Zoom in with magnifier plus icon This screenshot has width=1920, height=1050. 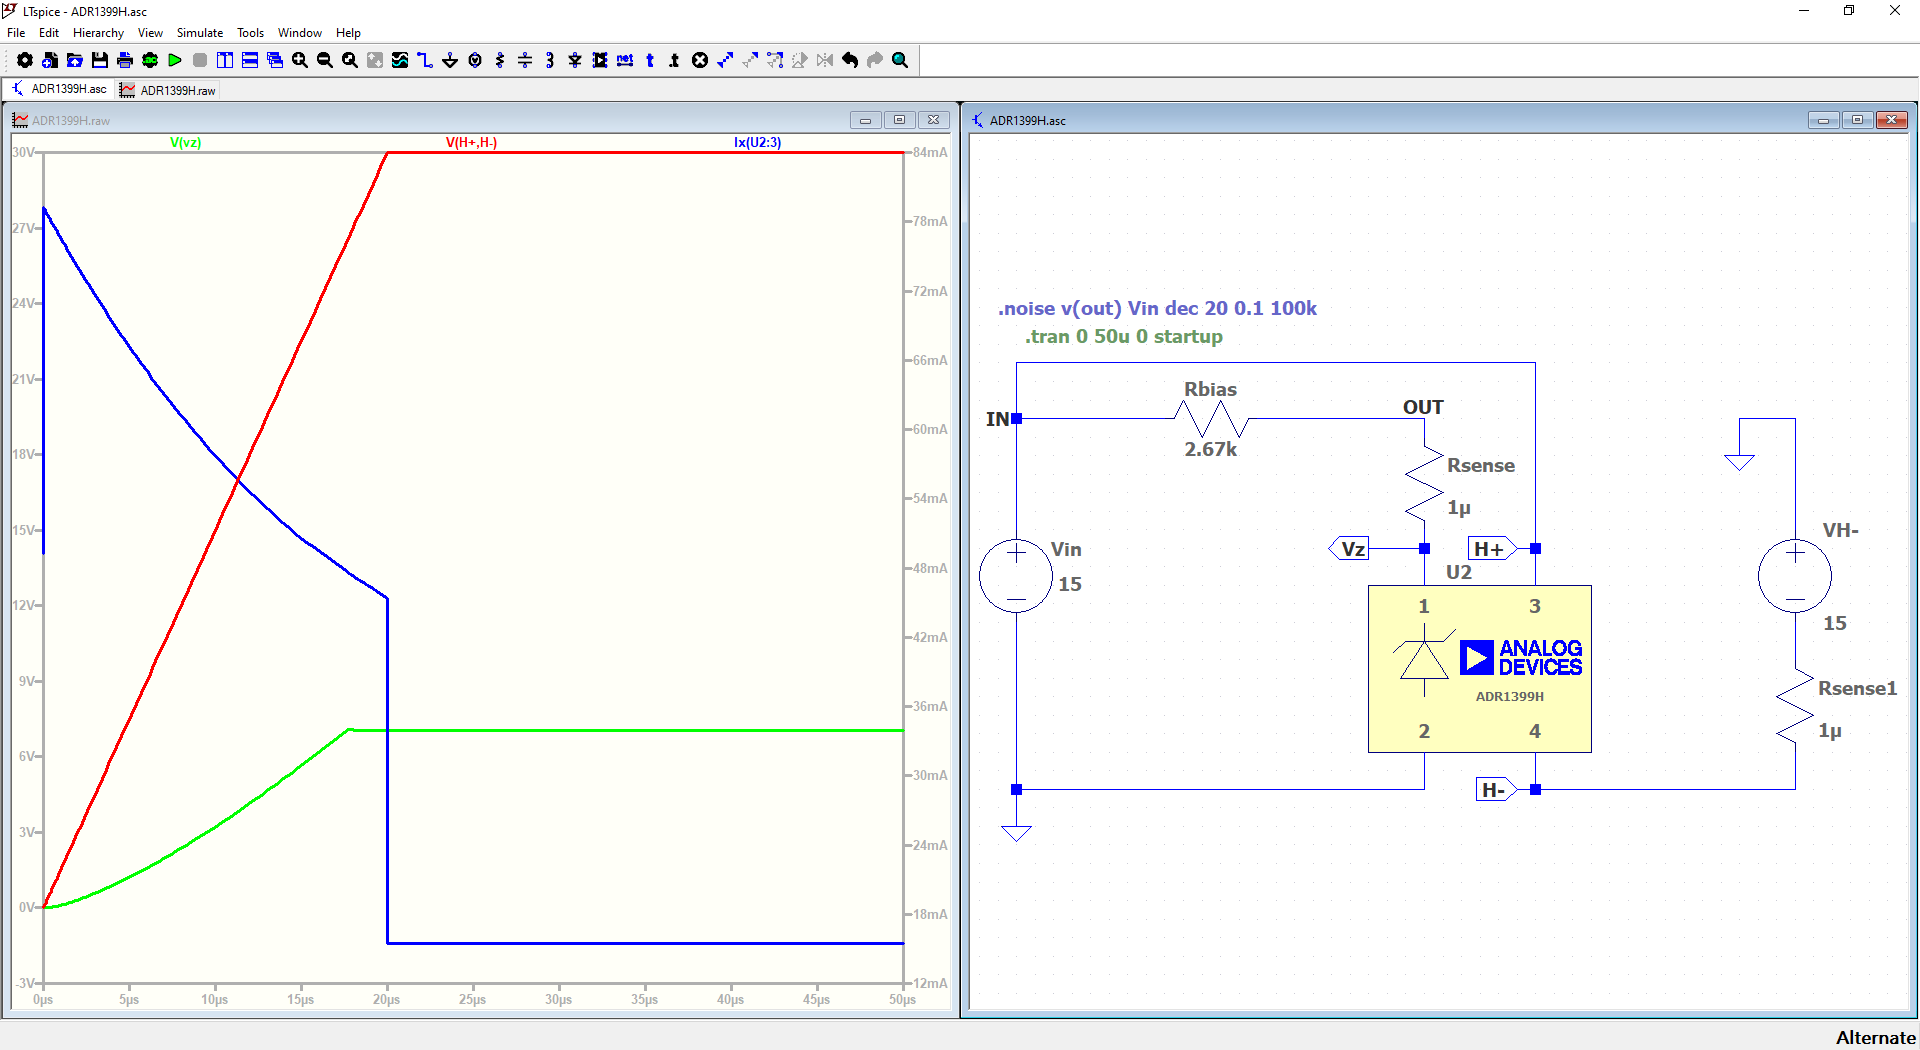300,60
